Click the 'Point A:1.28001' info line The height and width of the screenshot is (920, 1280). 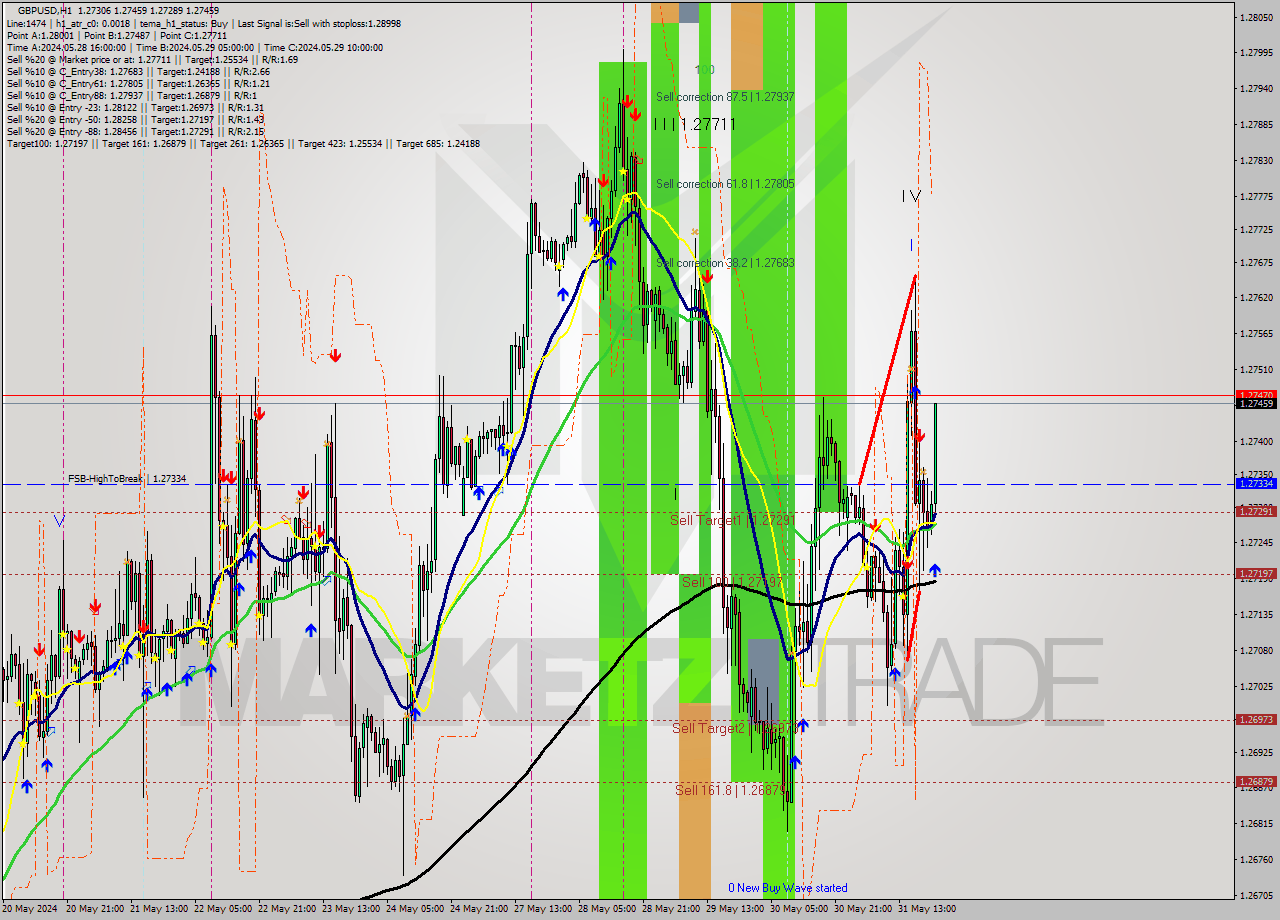(116, 35)
